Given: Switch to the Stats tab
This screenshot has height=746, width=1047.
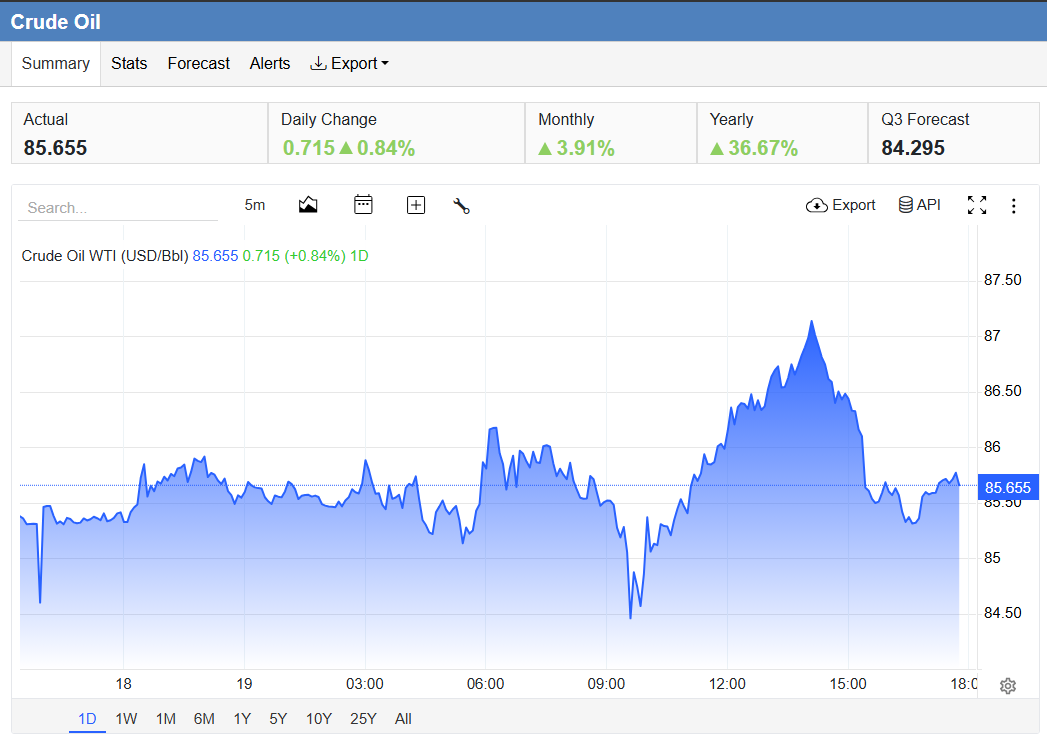Looking at the screenshot, I should coord(129,63).
